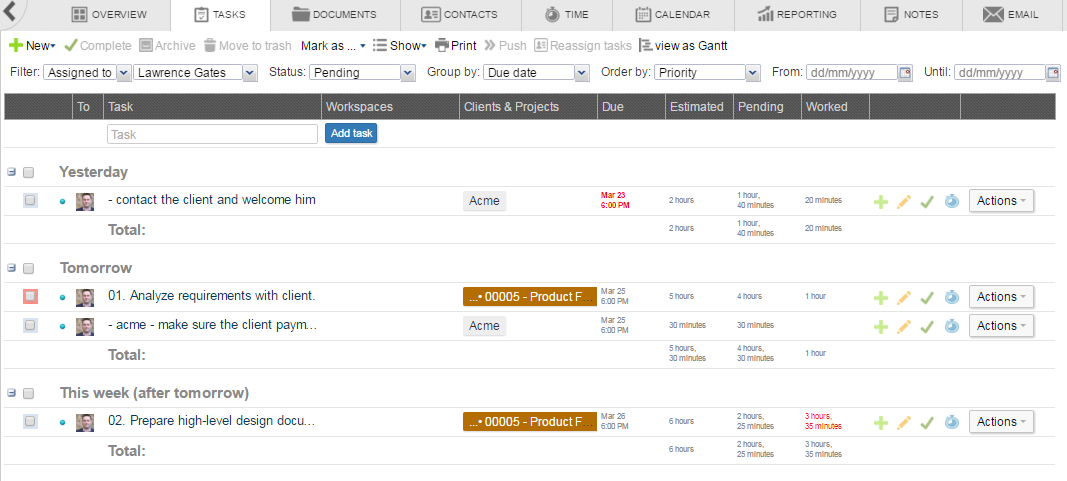Click the back arrow at top left

[x=10, y=14]
